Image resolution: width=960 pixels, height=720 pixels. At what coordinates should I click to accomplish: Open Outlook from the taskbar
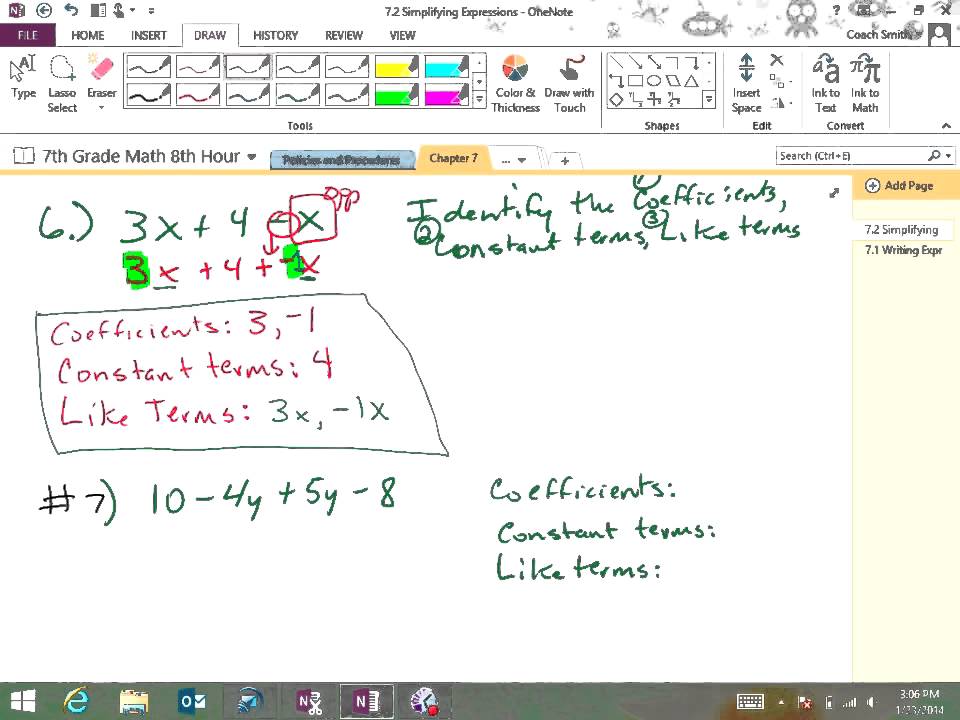pyautogui.click(x=192, y=700)
